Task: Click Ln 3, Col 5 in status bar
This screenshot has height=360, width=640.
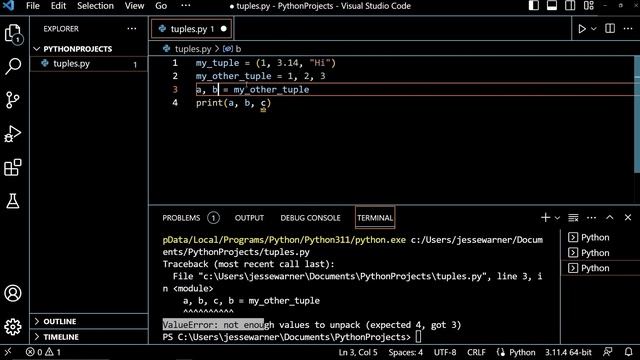Action: tap(358, 352)
